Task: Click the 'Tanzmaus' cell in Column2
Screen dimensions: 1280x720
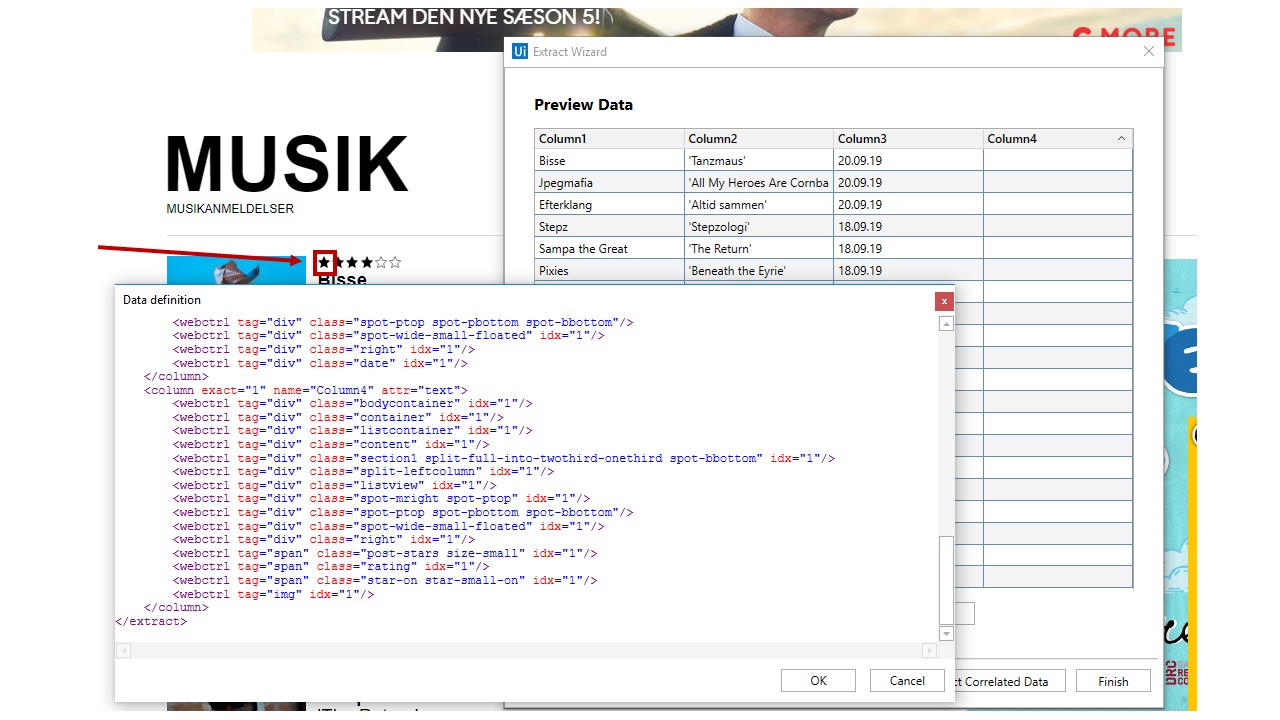Action: point(759,161)
